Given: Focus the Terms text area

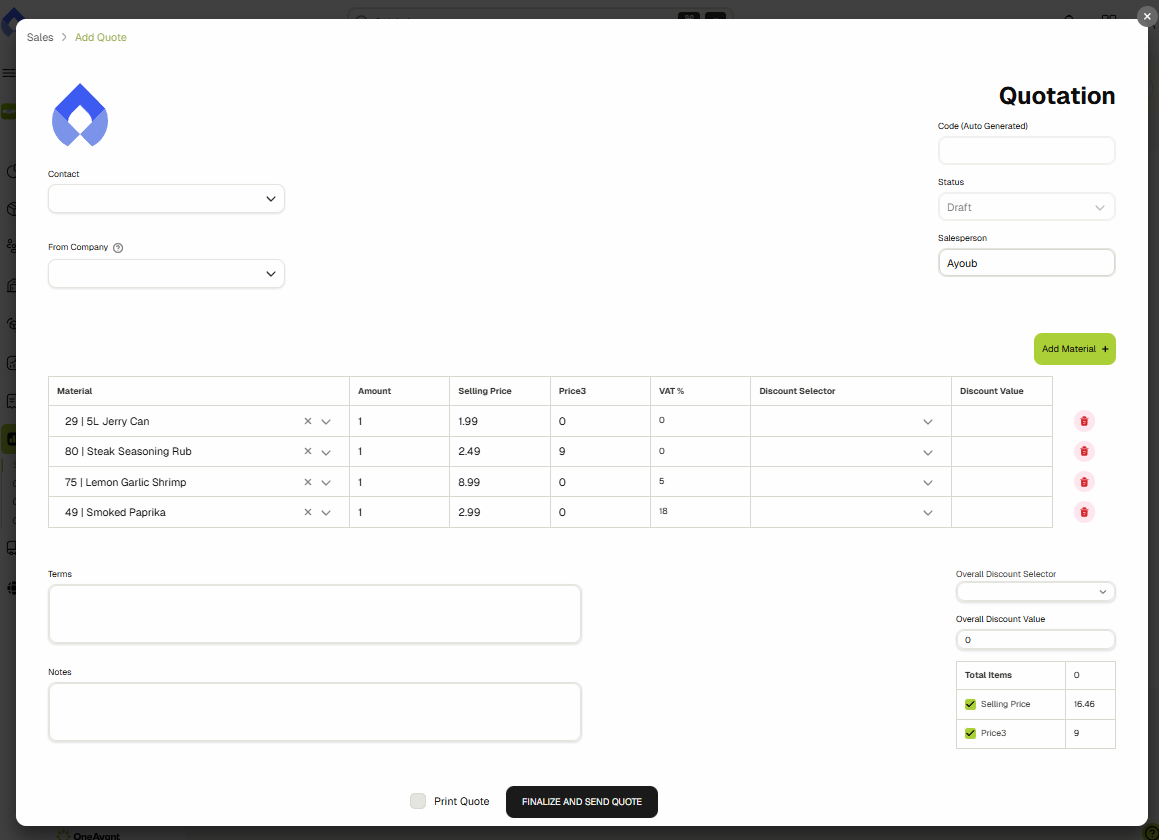Looking at the screenshot, I should 314,614.
